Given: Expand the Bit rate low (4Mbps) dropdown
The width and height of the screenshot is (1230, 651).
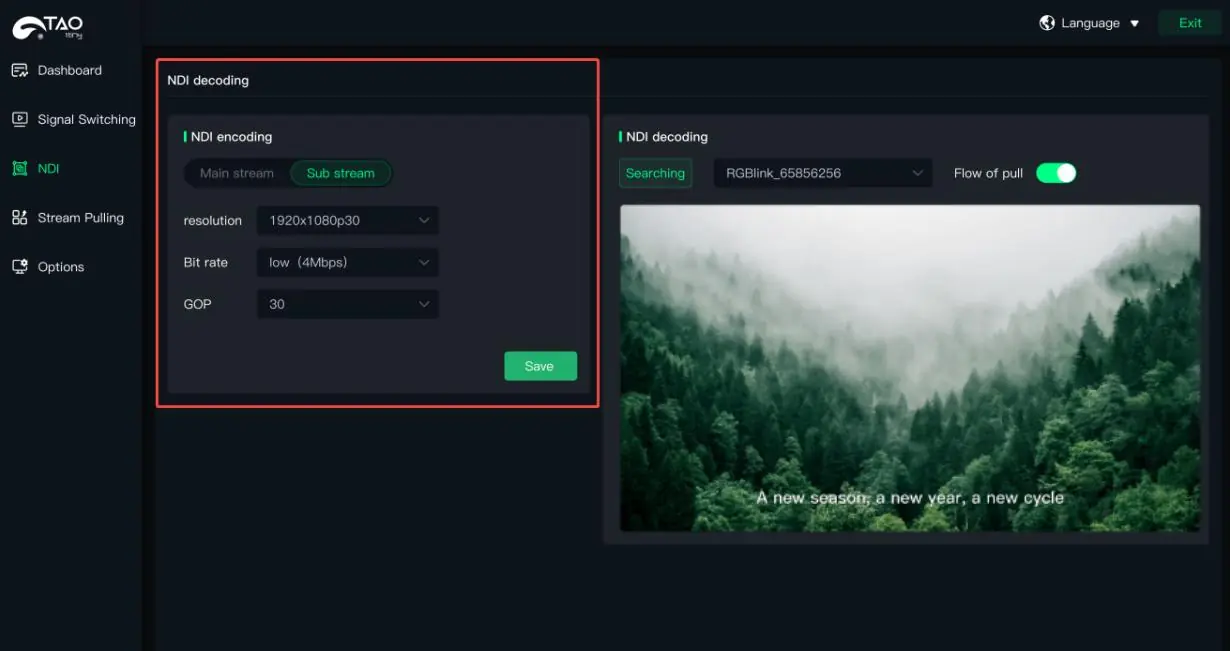Looking at the screenshot, I should pyautogui.click(x=348, y=262).
